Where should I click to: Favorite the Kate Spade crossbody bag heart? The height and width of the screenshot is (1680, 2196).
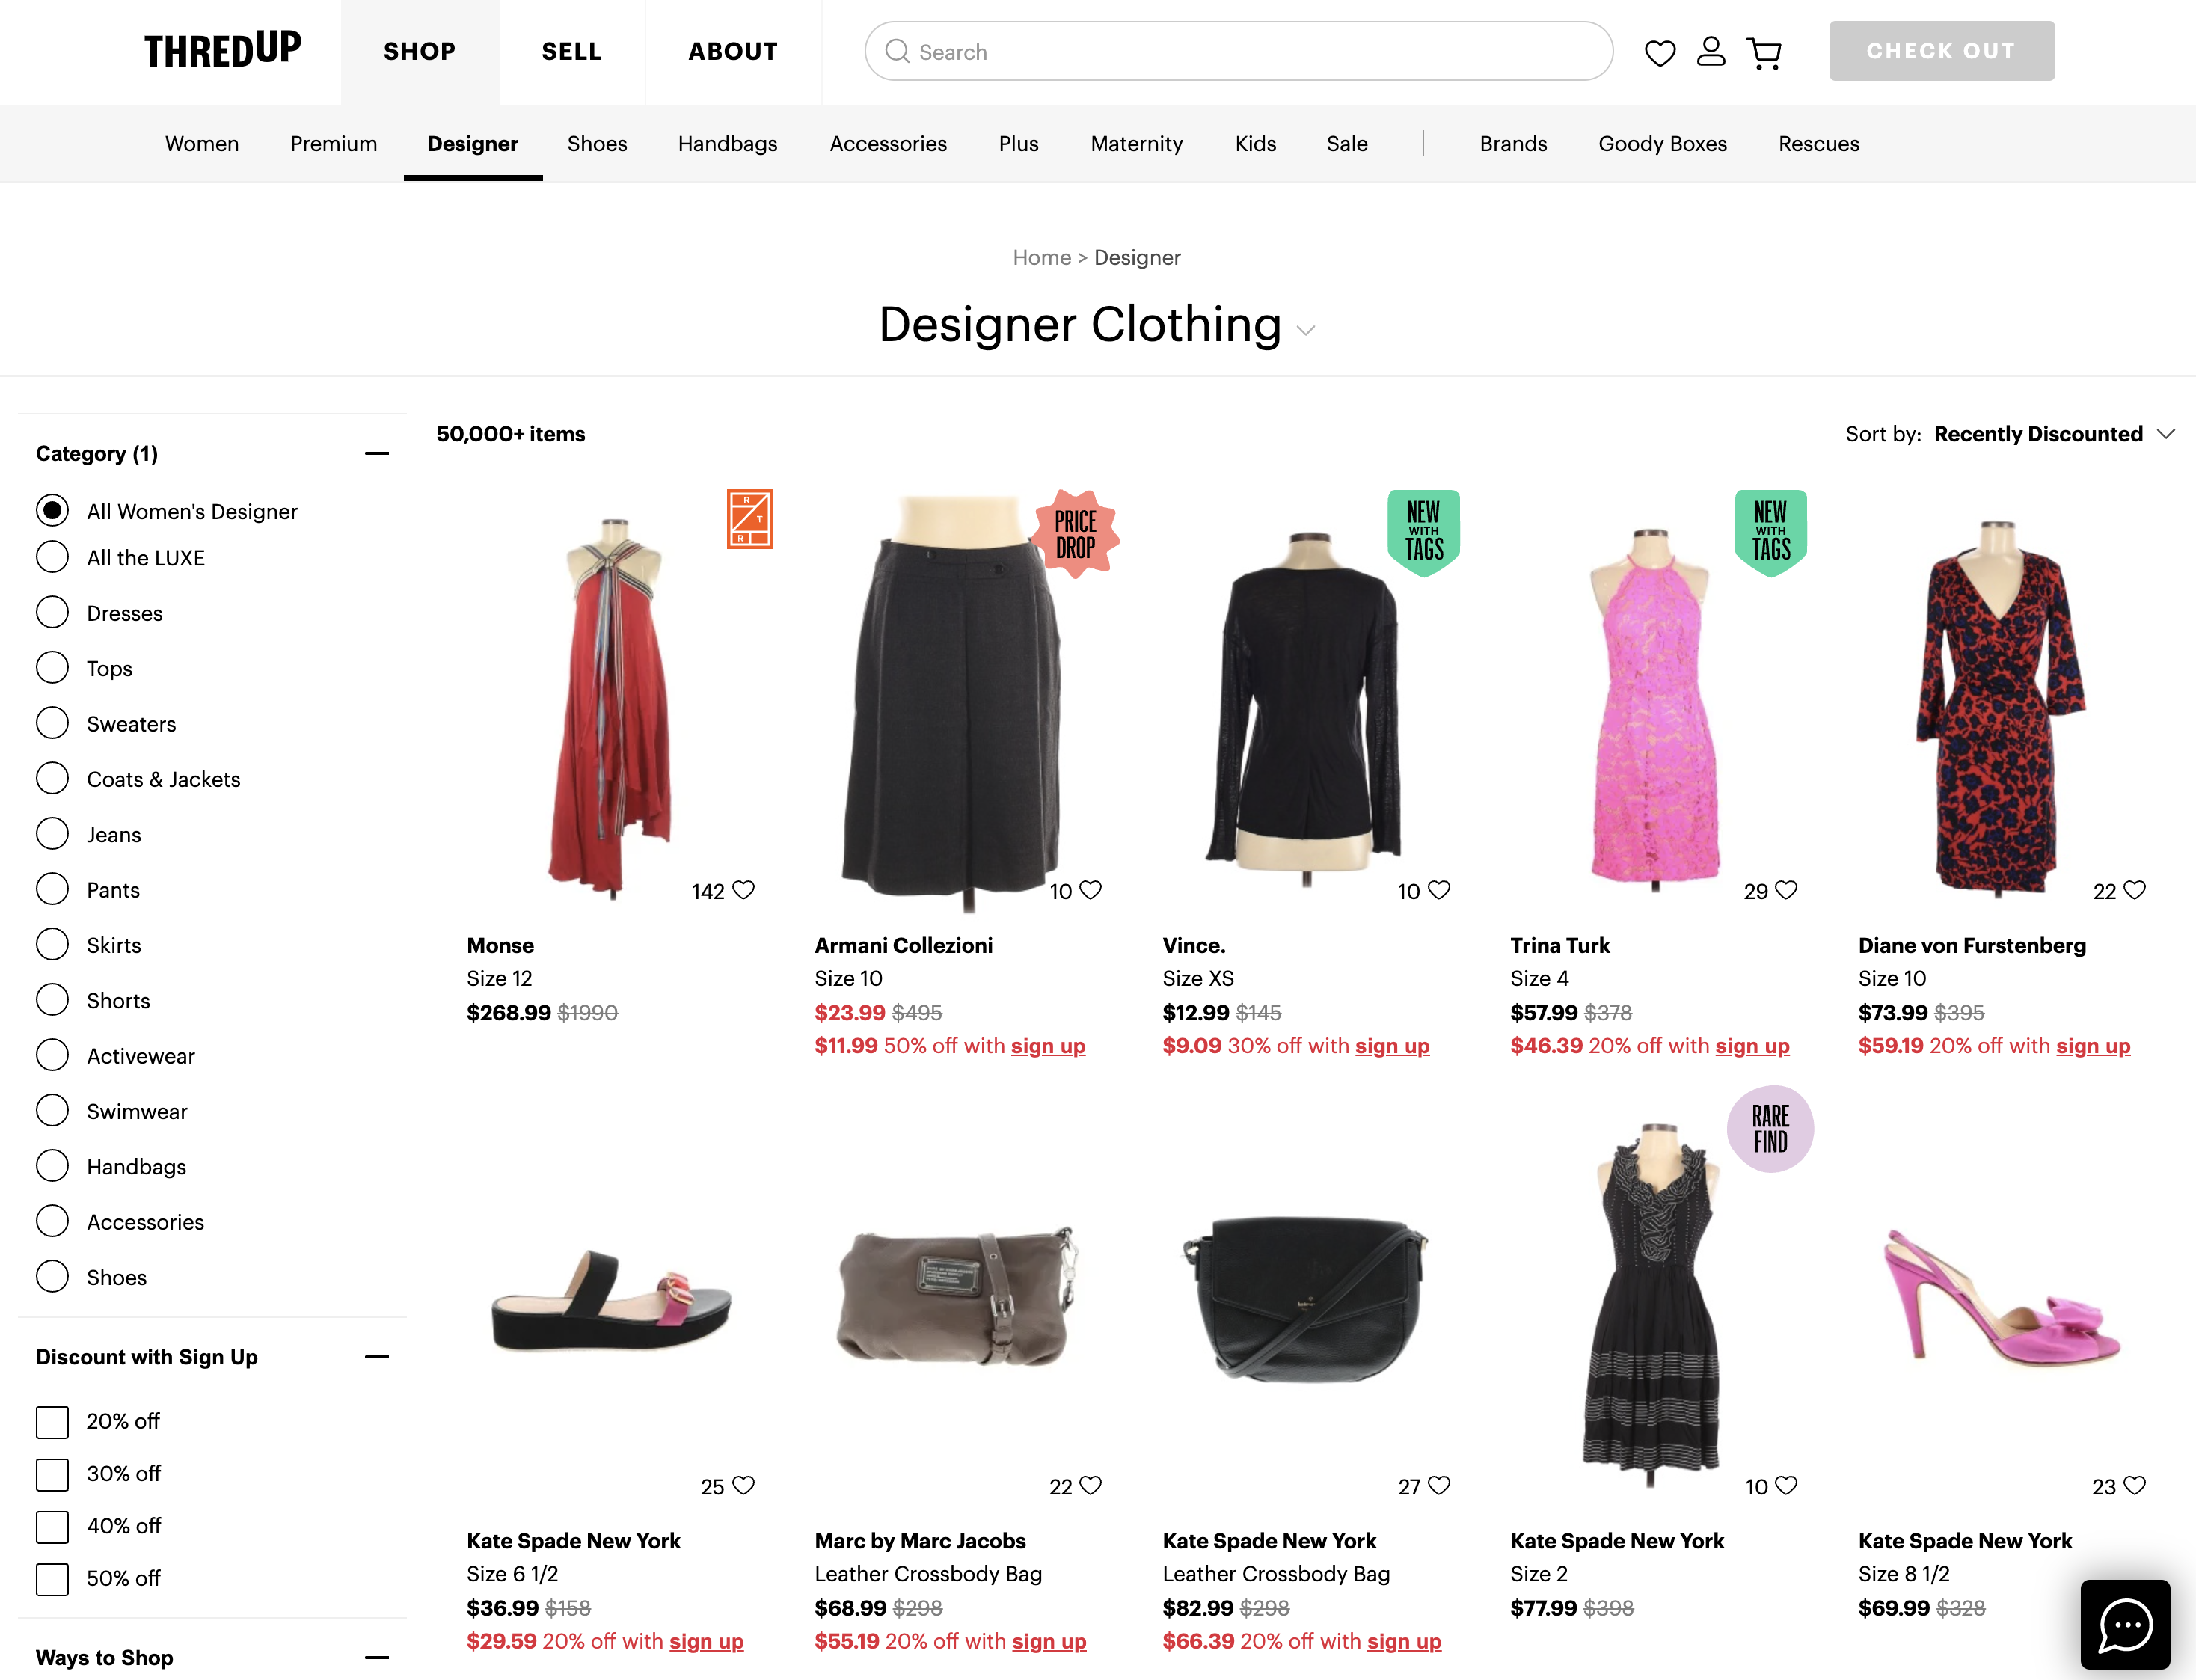1439,1486
